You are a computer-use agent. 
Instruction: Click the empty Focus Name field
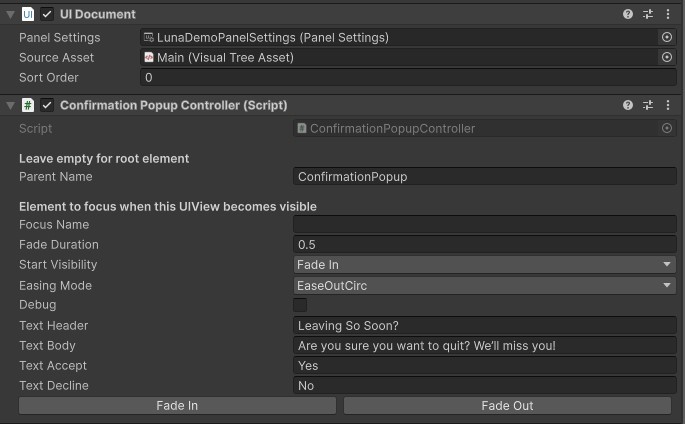click(485, 225)
